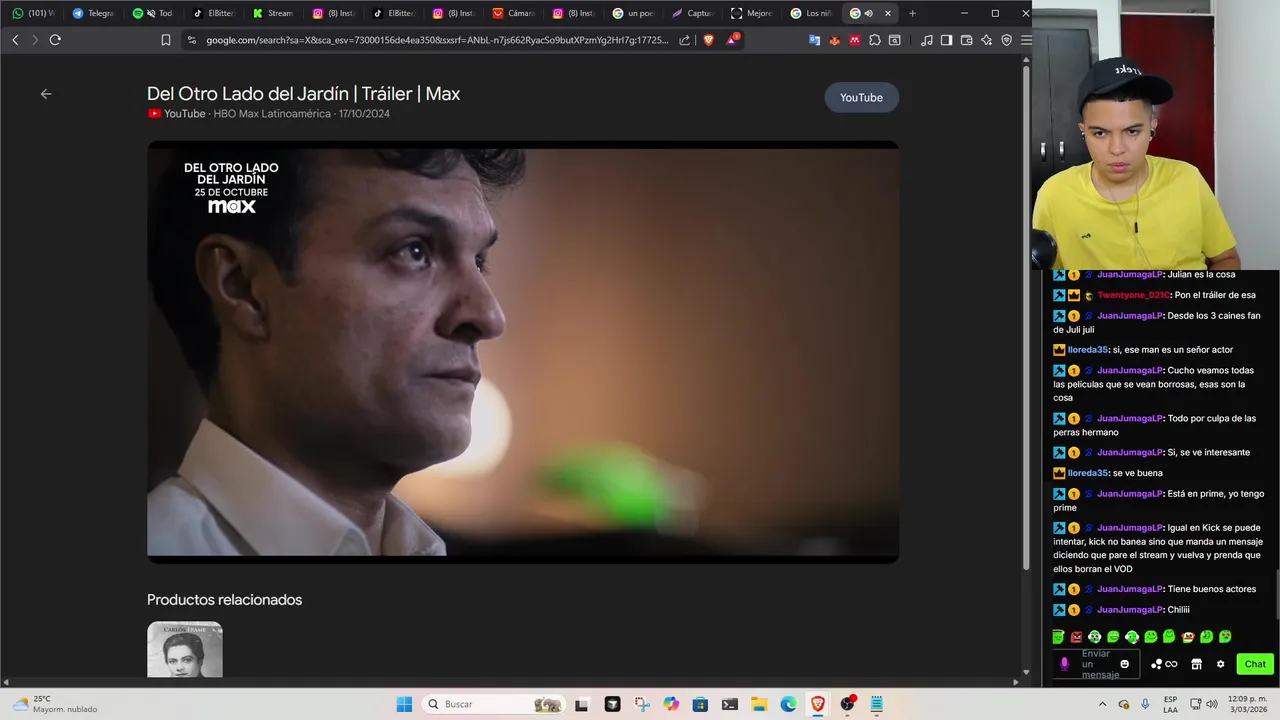Viewport: 1280px width, 720px height.
Task: Click the right arrow of the horizontal scrollbar
Action: click(x=1016, y=682)
